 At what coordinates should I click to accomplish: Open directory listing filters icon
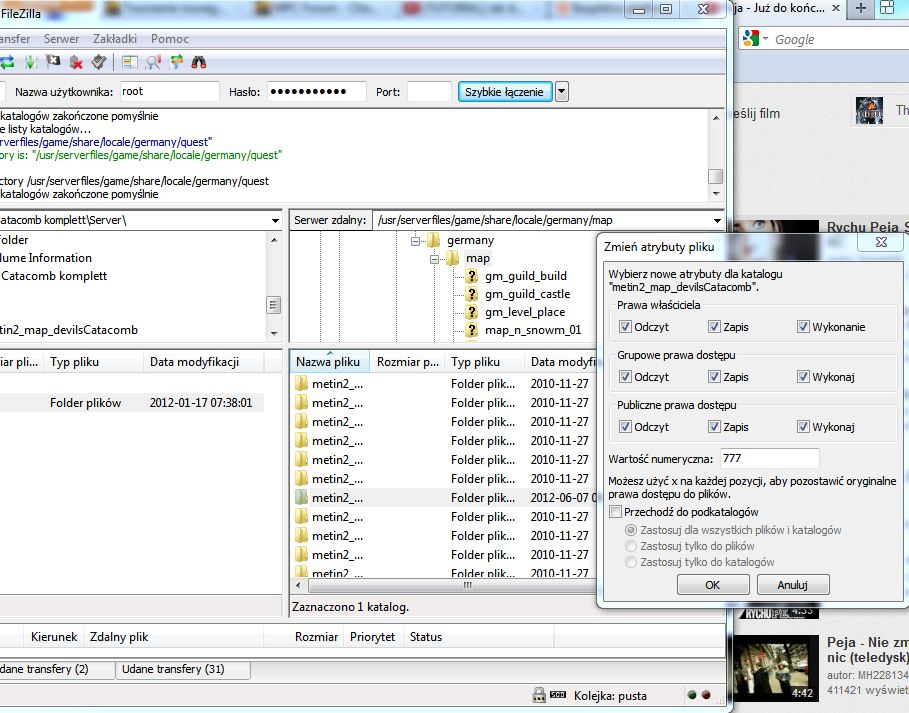pos(130,62)
